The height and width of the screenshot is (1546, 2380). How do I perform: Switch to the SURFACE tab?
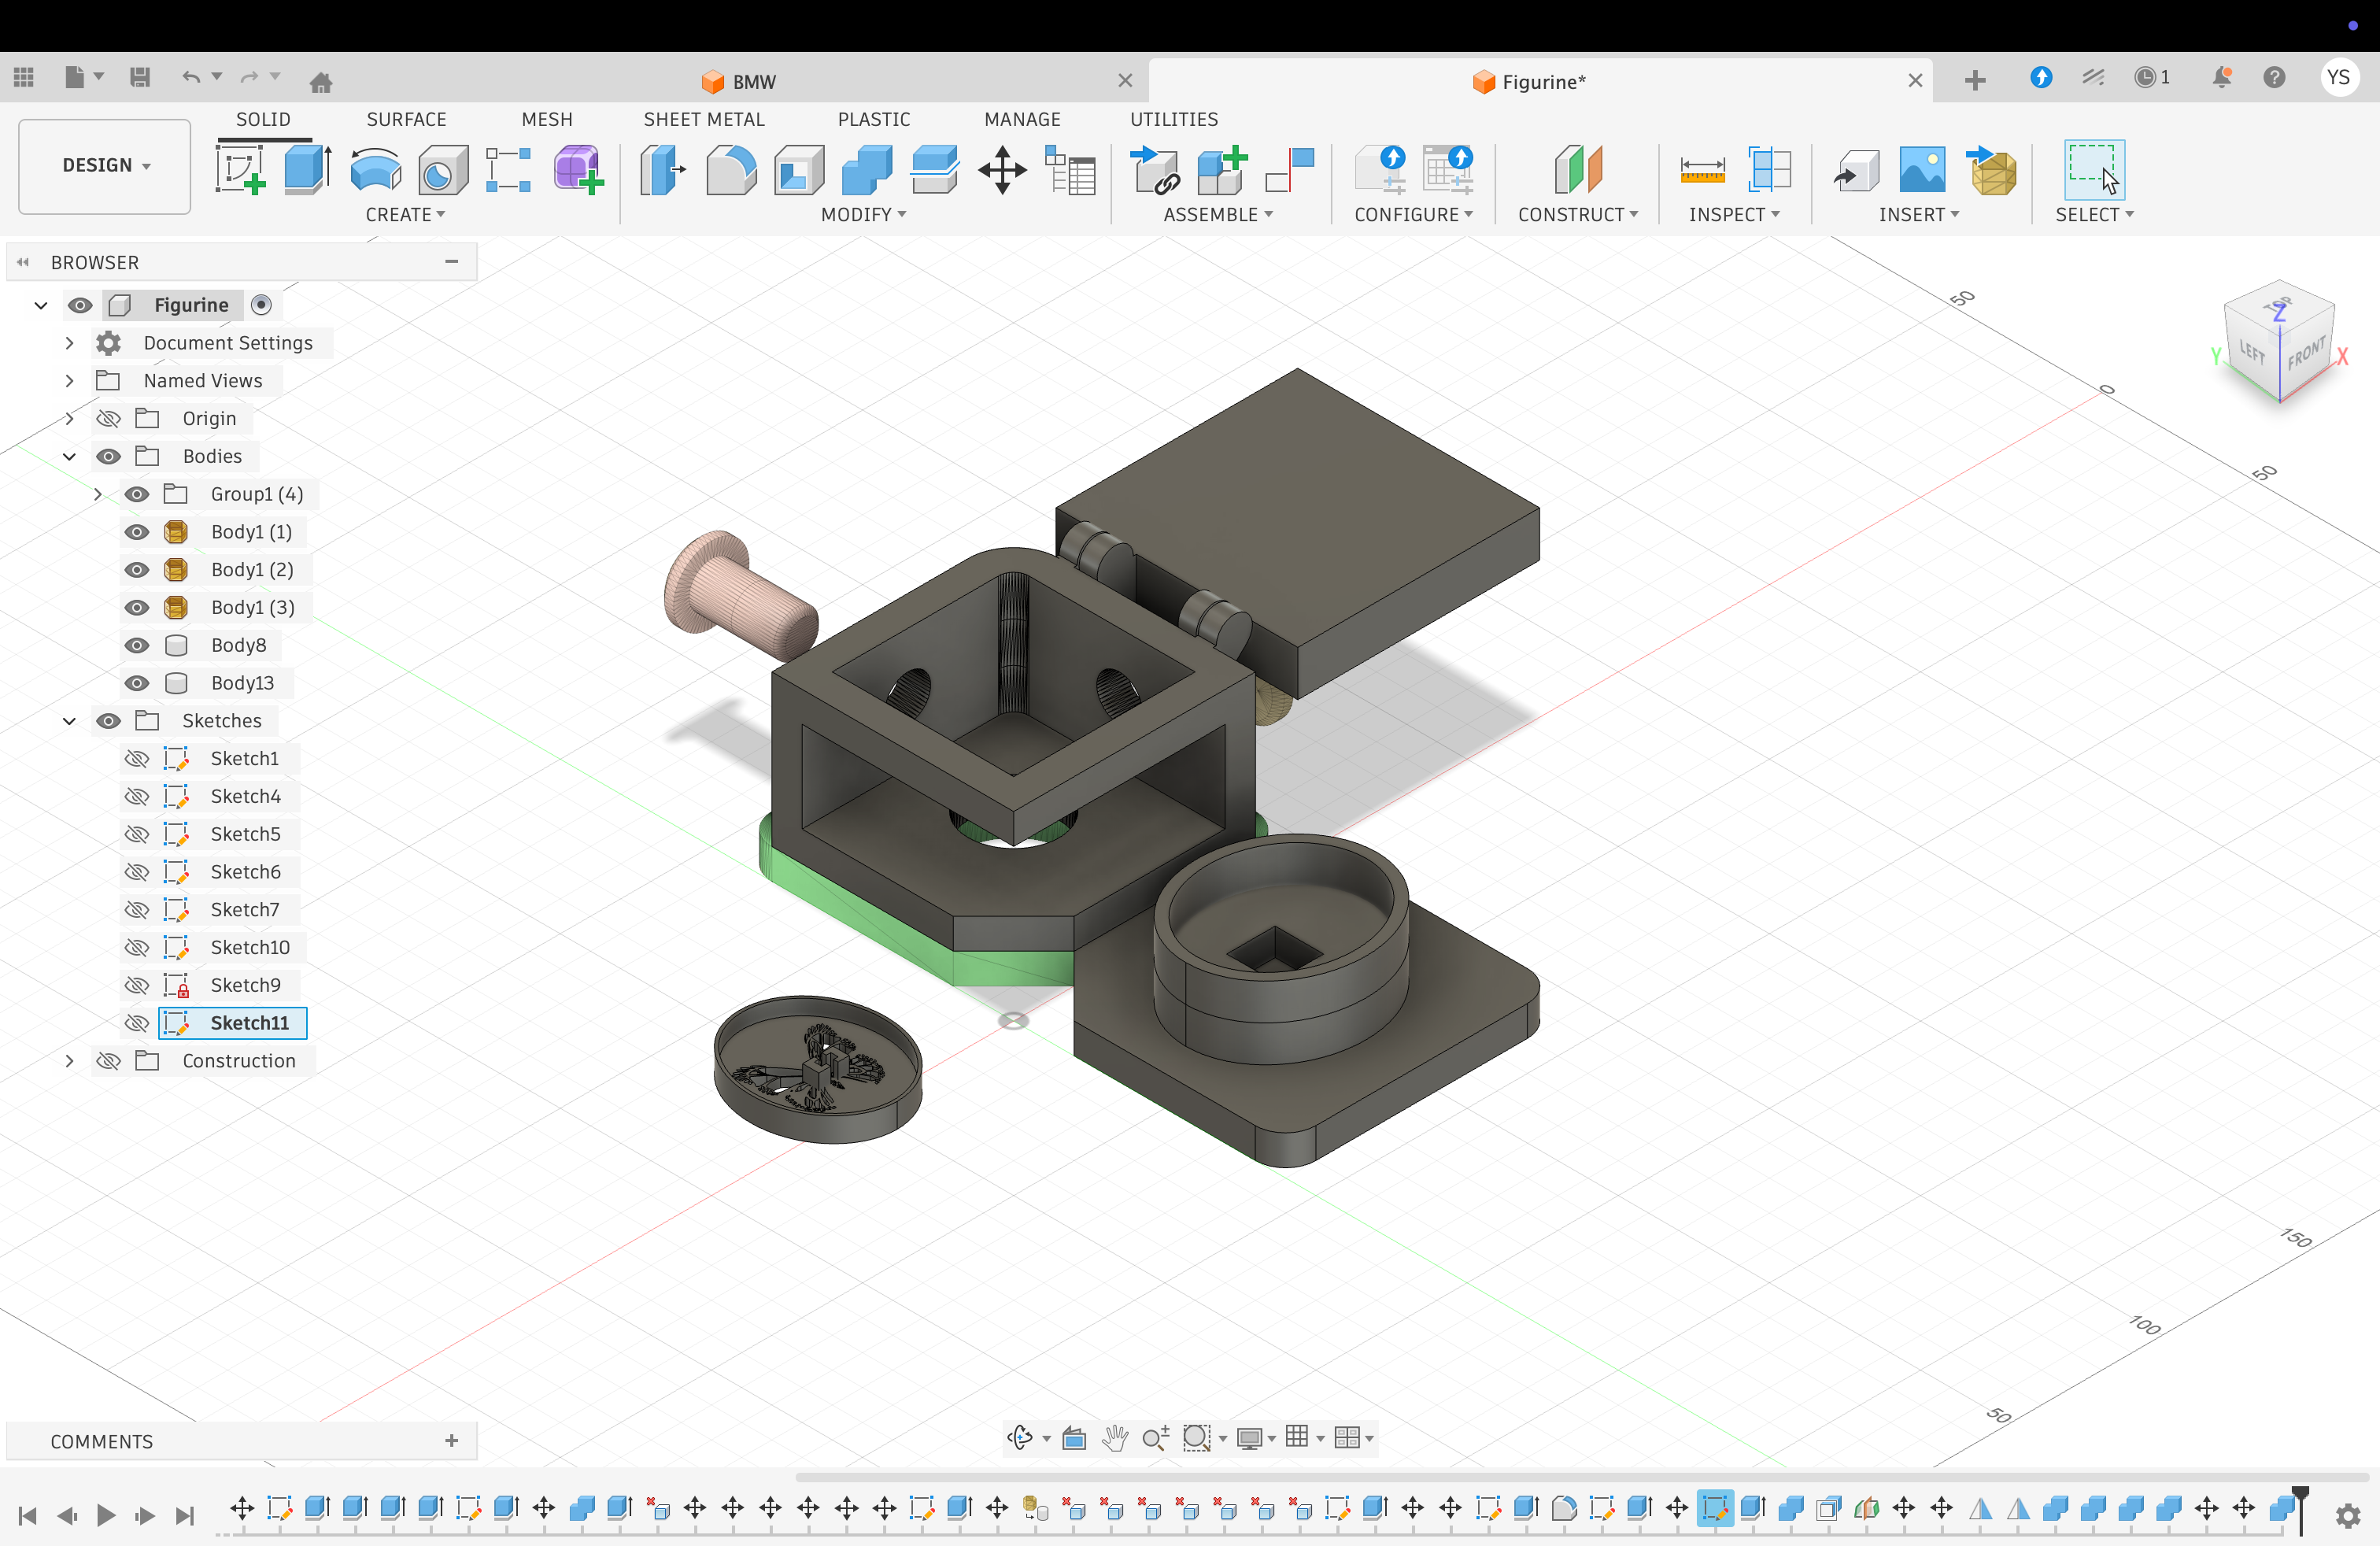406,119
